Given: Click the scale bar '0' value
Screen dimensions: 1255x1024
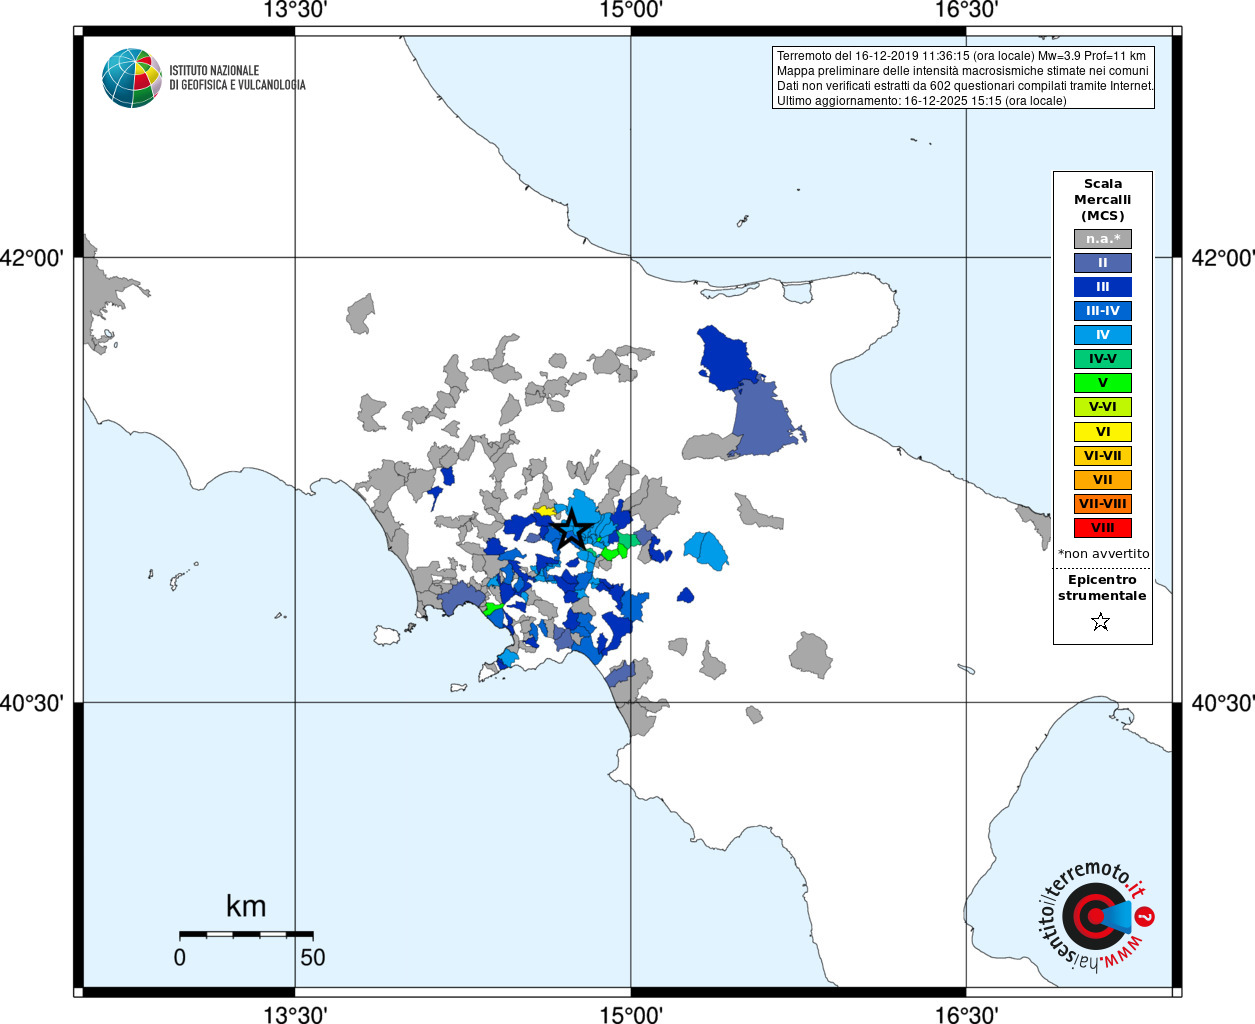Looking at the screenshot, I should [180, 957].
